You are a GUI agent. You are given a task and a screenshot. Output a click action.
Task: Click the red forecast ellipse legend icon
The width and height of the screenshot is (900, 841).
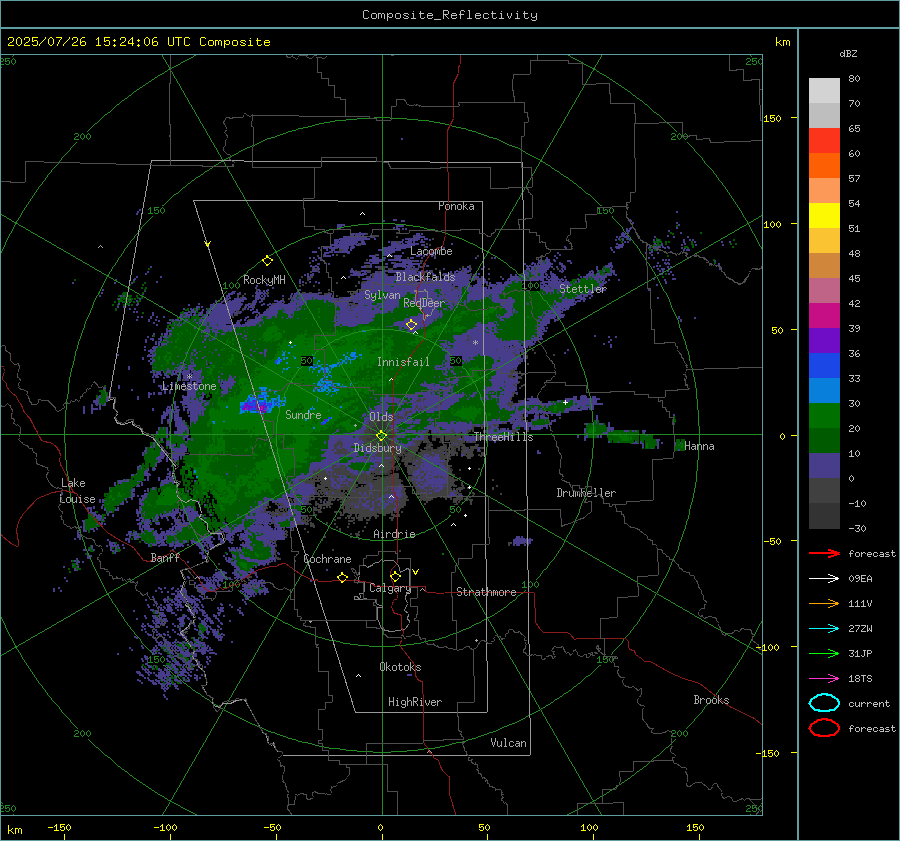(x=824, y=728)
